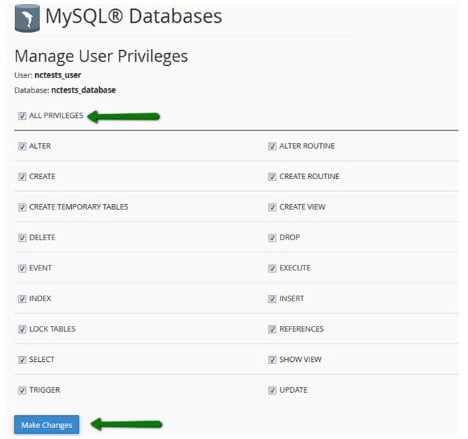Click the Manage User Privileges heading
The image size is (468, 439).
101,56
